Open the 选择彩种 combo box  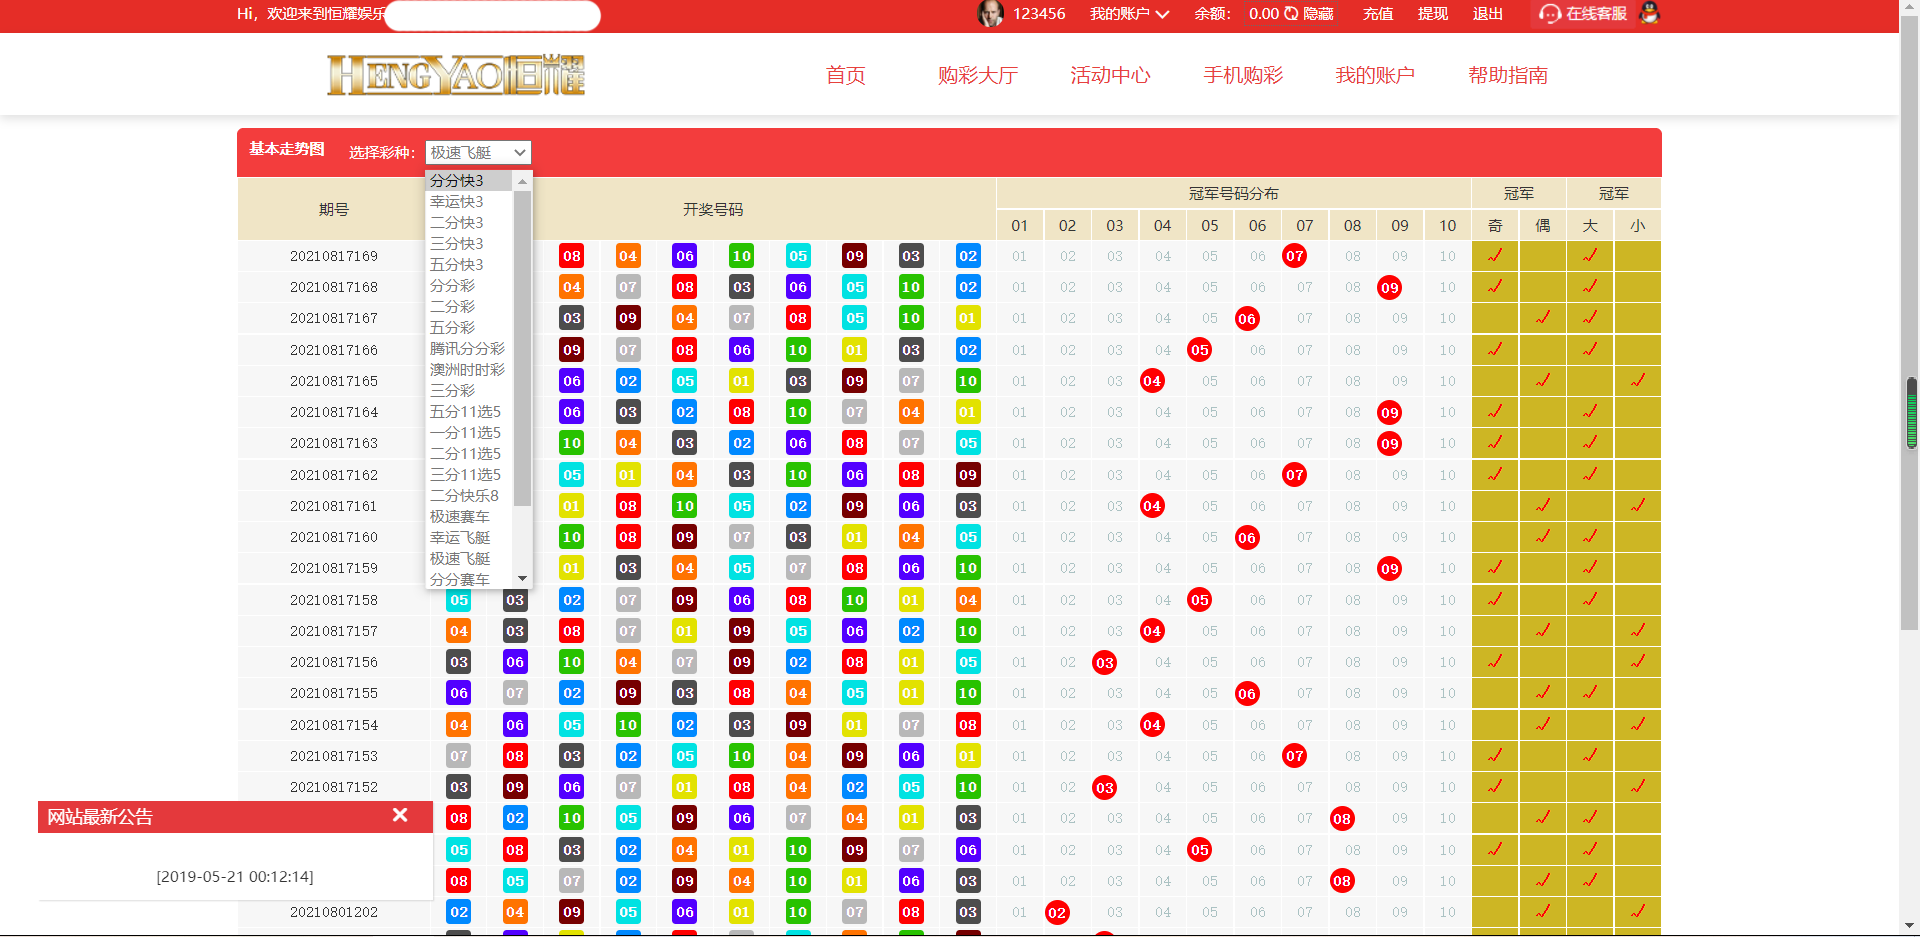[478, 152]
